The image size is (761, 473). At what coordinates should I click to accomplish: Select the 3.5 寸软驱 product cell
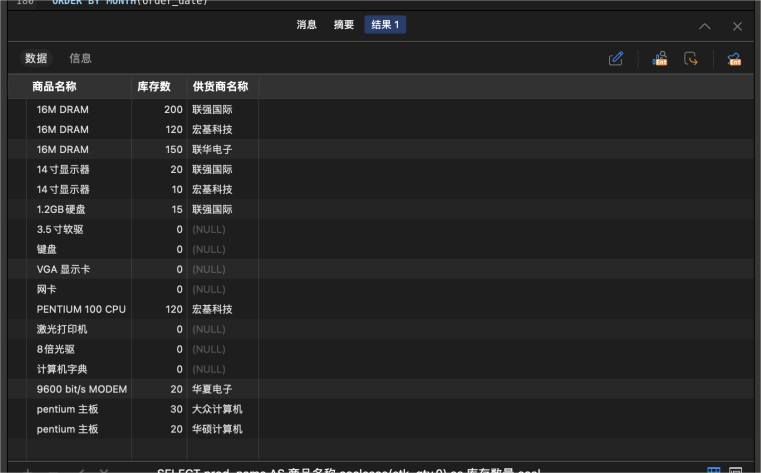60,229
